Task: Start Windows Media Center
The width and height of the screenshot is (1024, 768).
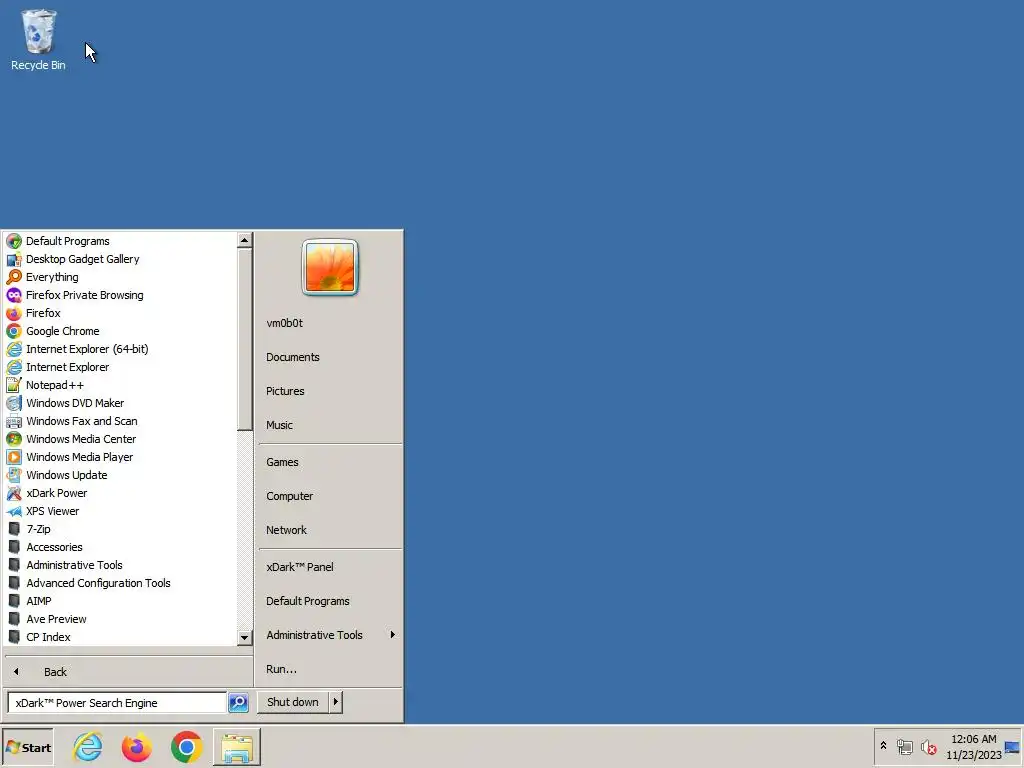Action: tap(81, 439)
